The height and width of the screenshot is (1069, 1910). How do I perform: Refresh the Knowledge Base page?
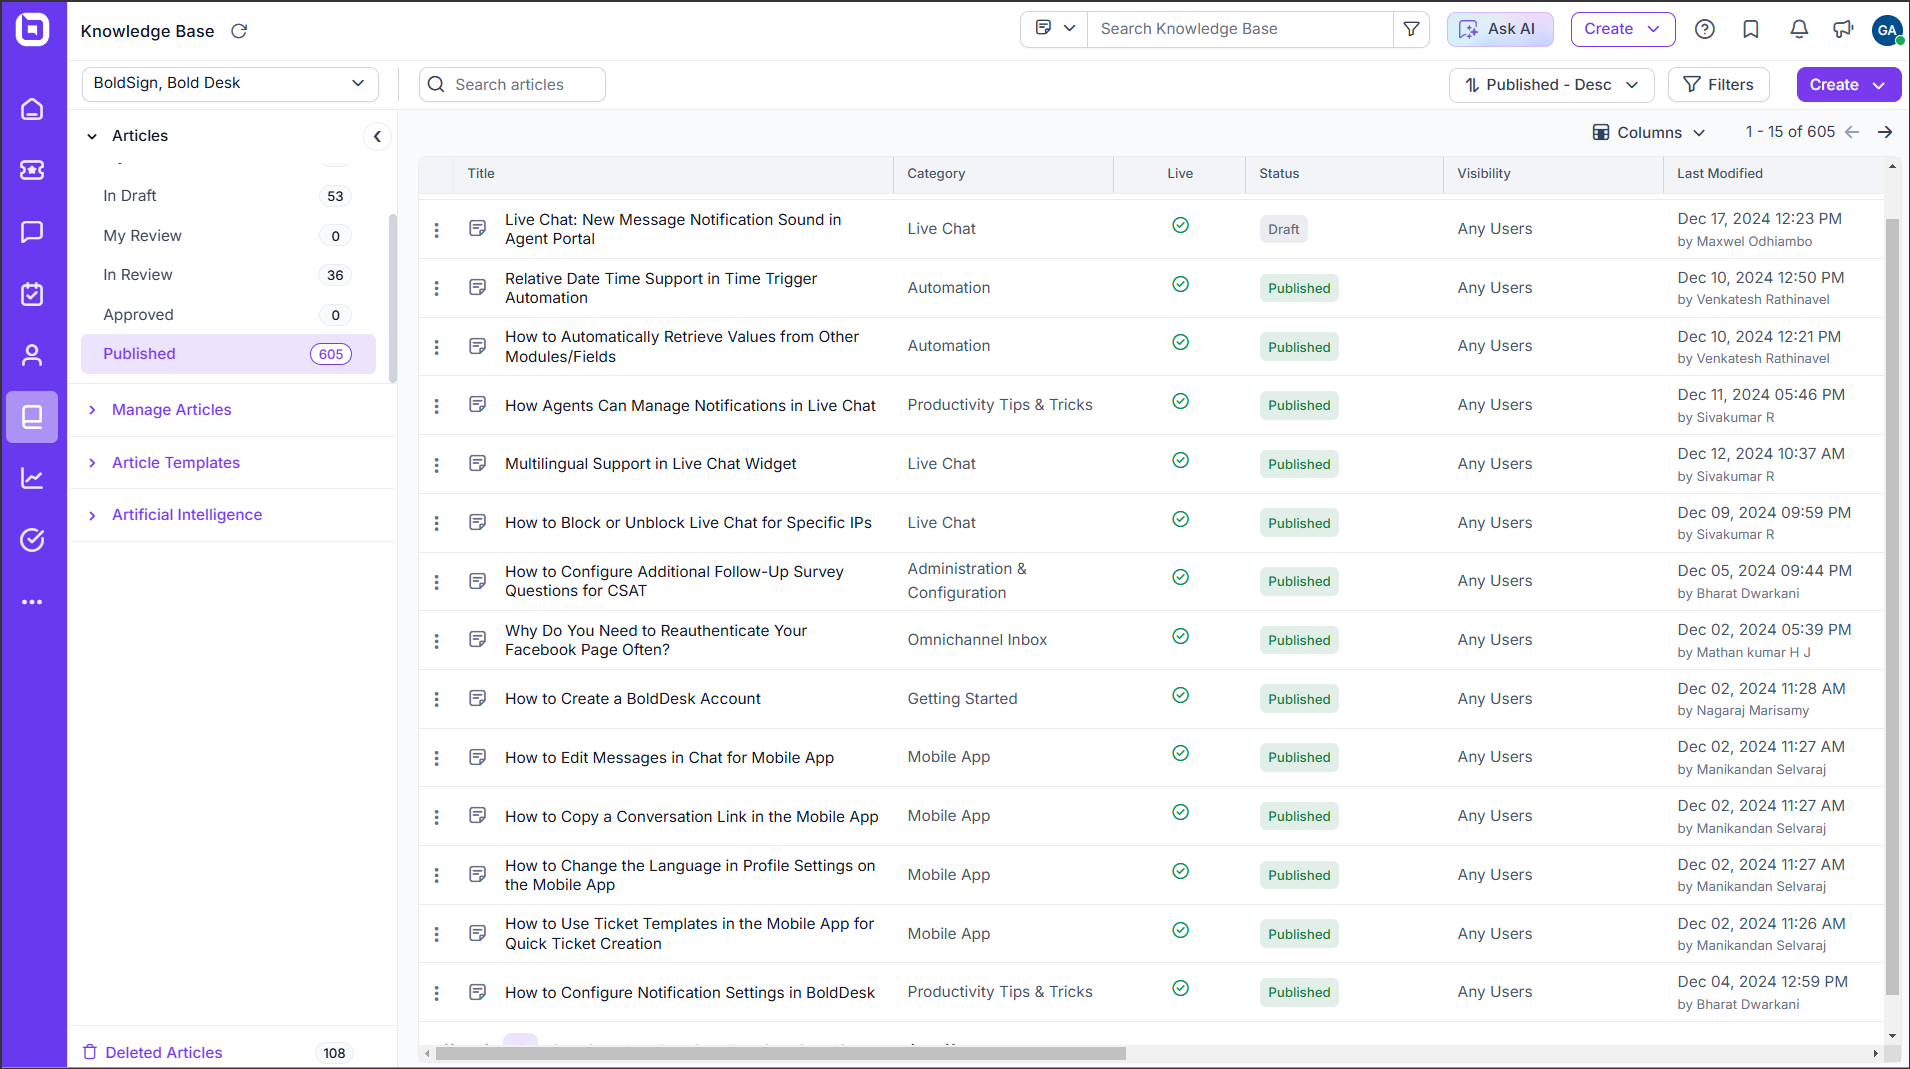(x=239, y=31)
